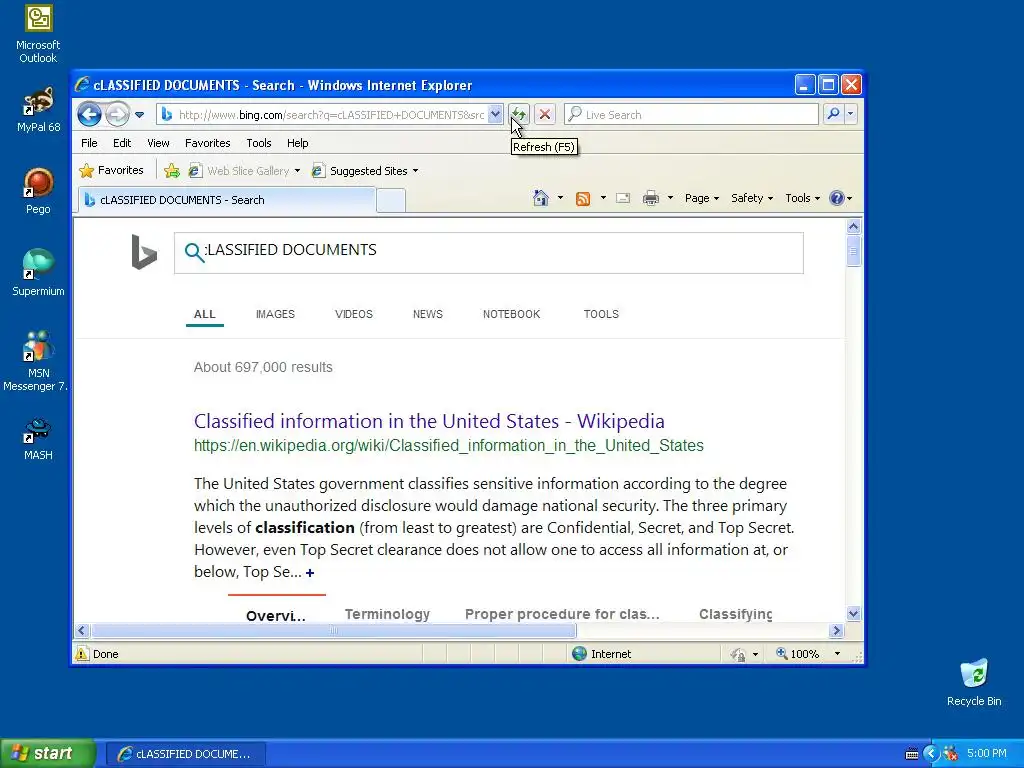1024x768 pixels.
Task: Switch to VIDEOS results
Action: (x=354, y=314)
